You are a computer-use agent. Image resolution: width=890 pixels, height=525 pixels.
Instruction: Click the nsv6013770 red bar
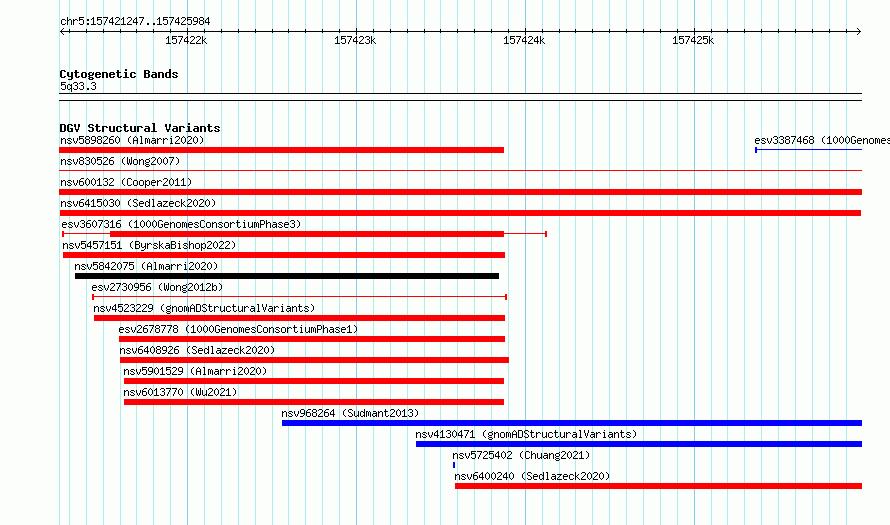(314, 402)
